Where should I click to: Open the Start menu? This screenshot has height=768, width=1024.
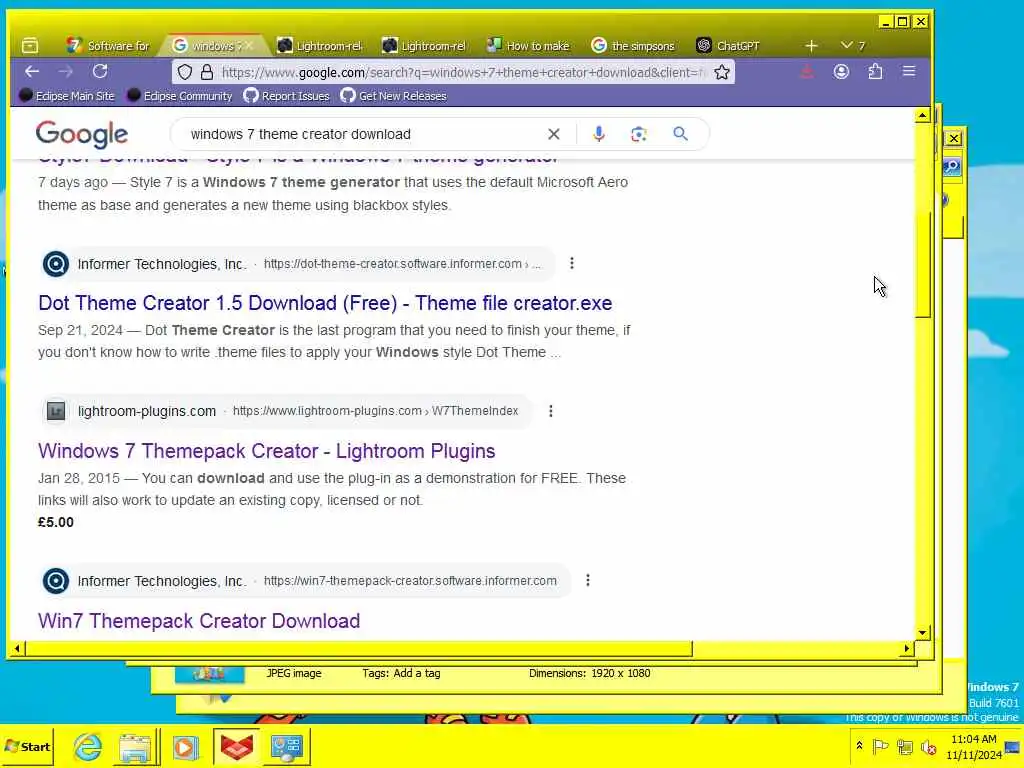27,746
